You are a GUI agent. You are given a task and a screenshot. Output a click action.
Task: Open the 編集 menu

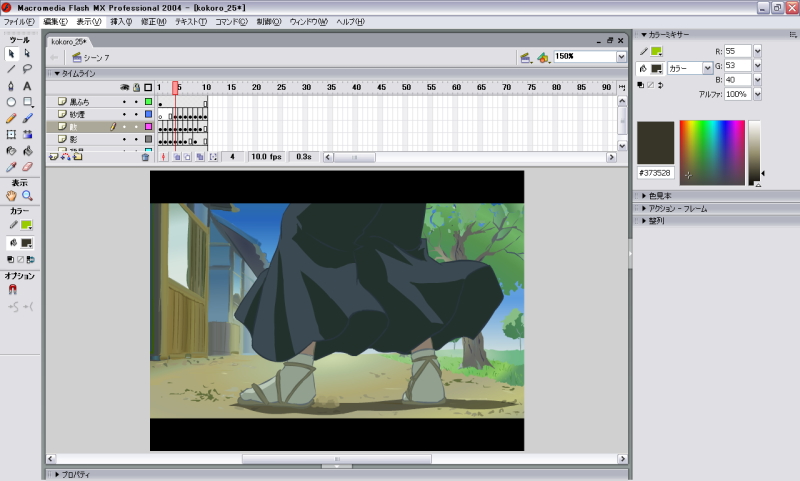coord(55,22)
